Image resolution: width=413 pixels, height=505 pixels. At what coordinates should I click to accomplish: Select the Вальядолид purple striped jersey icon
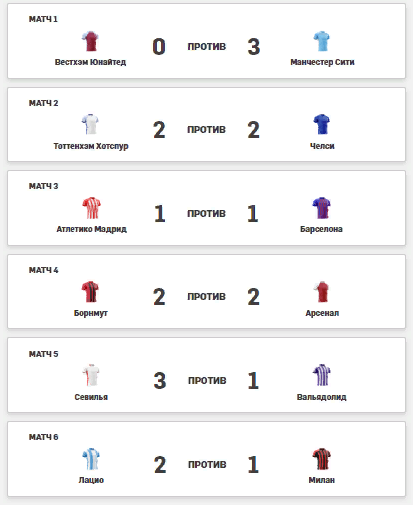321,375
